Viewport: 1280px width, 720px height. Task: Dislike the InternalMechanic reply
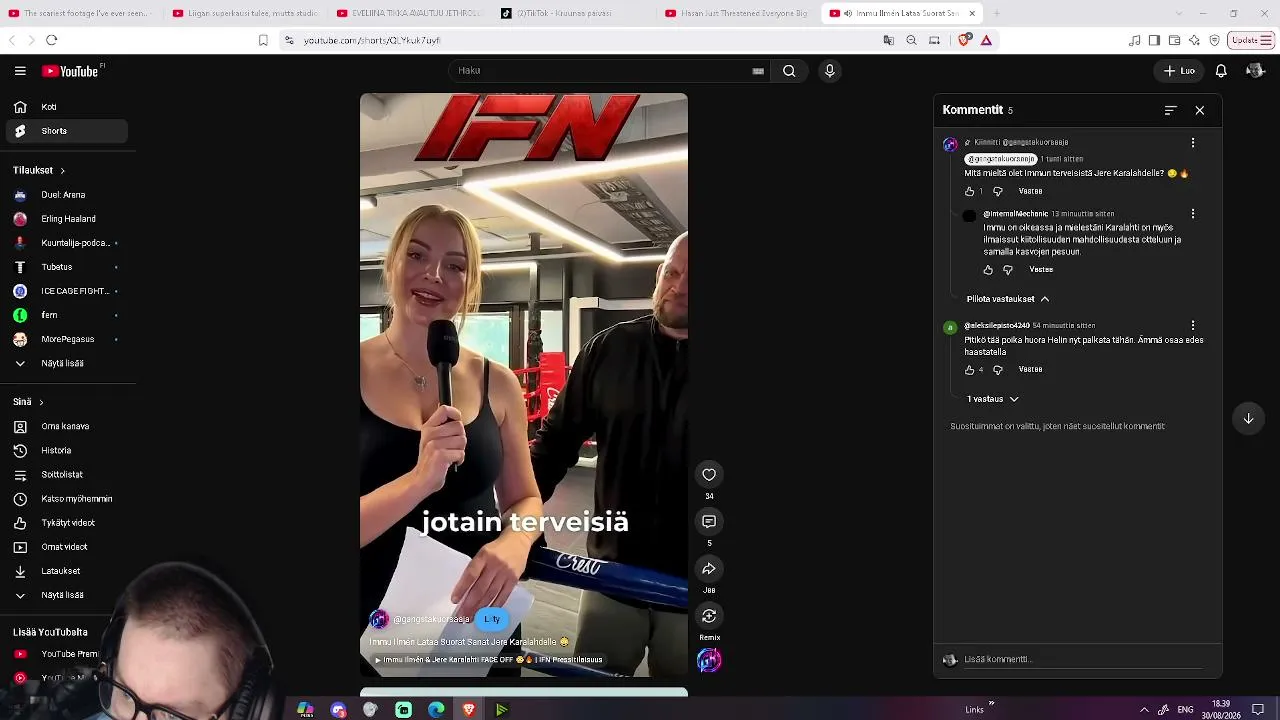[x=1008, y=270]
